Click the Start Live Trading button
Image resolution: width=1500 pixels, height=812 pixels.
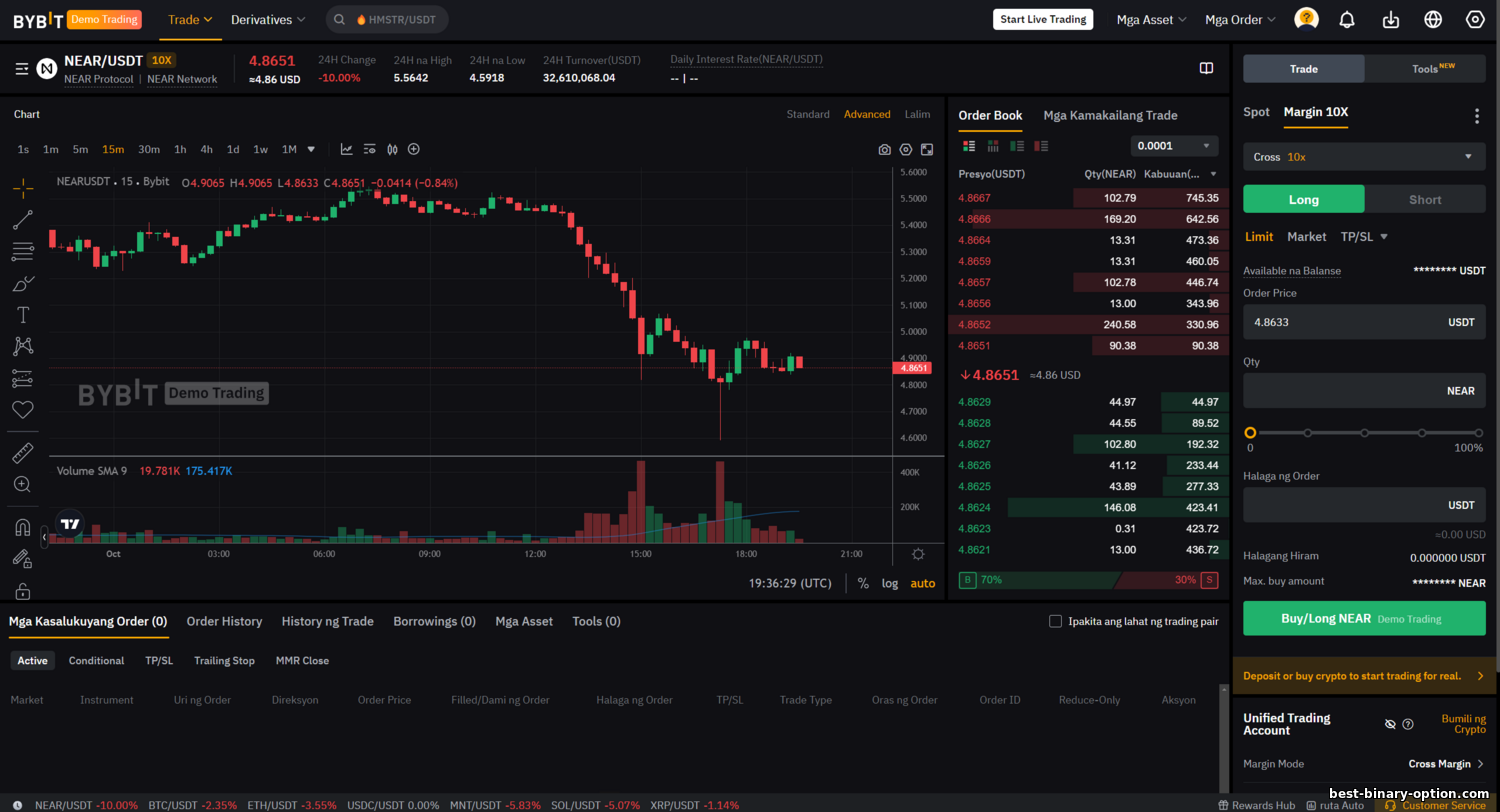[1042, 20]
